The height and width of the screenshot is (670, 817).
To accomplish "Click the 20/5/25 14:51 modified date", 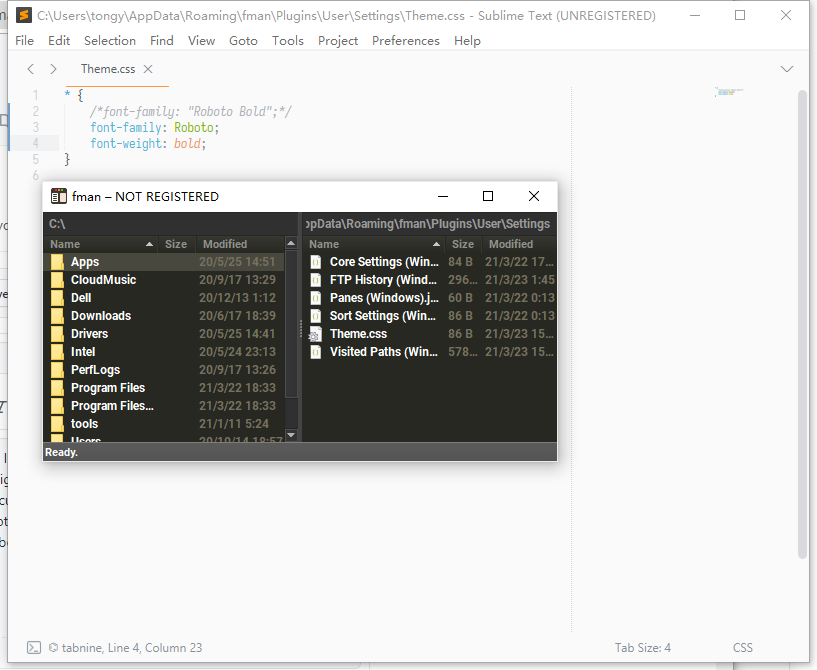I will [x=237, y=262].
